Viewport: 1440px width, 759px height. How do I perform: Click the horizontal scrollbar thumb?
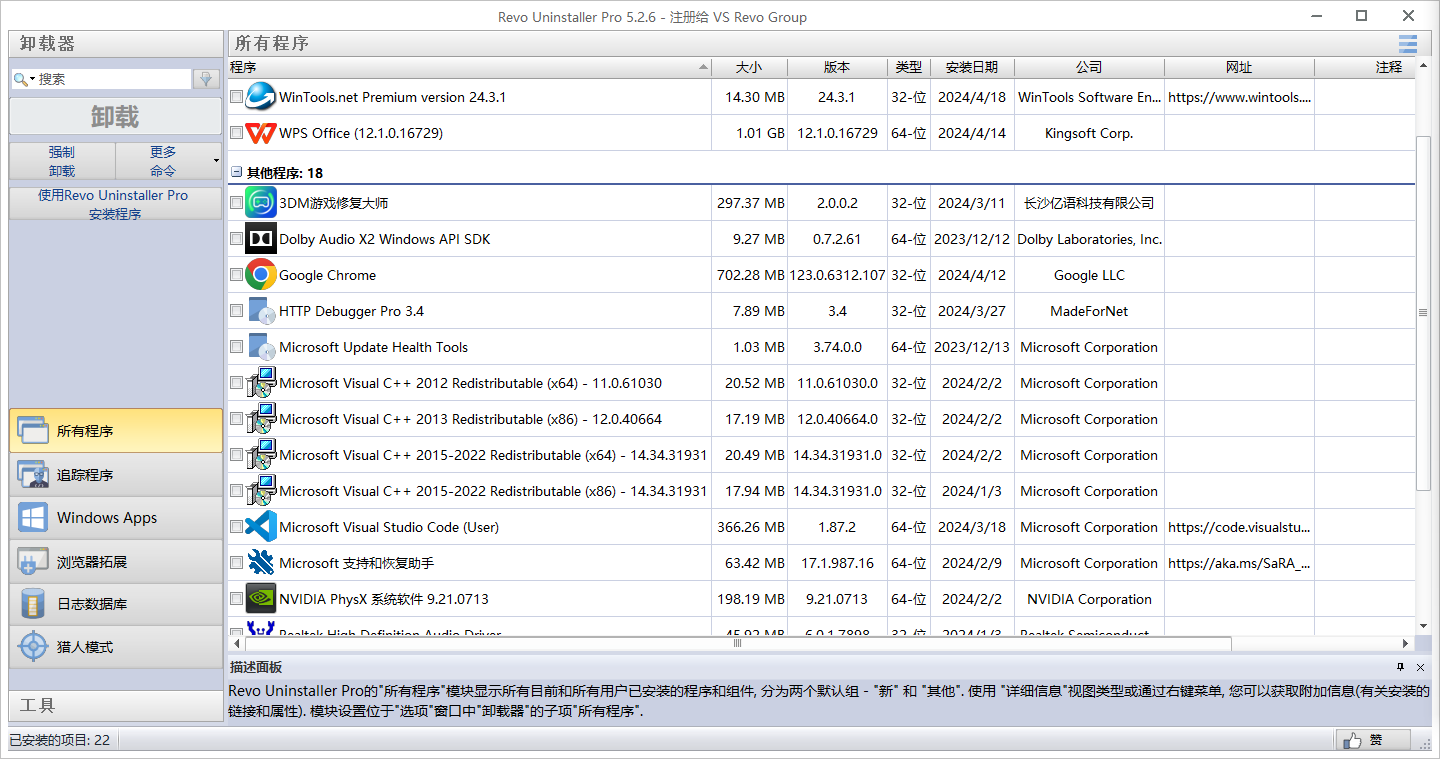point(738,644)
